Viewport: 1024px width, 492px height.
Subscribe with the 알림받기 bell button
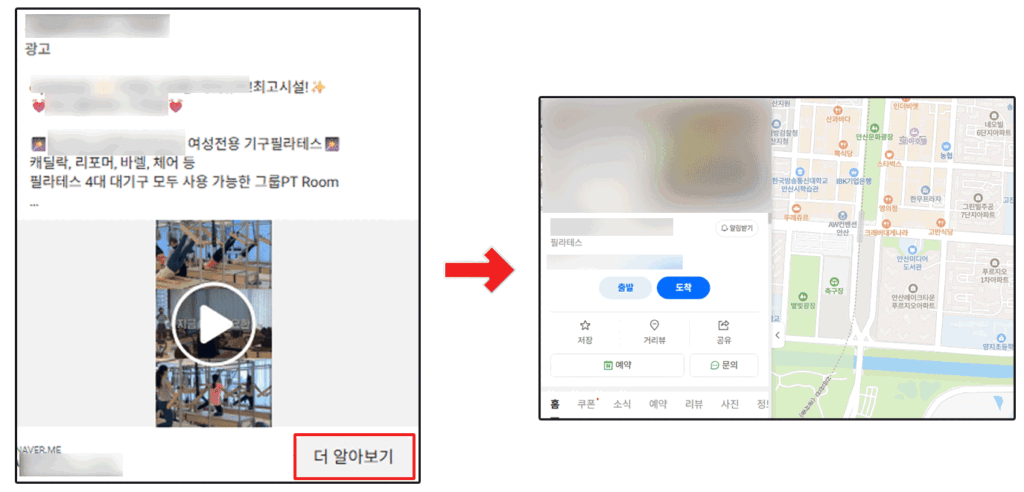pos(737,229)
